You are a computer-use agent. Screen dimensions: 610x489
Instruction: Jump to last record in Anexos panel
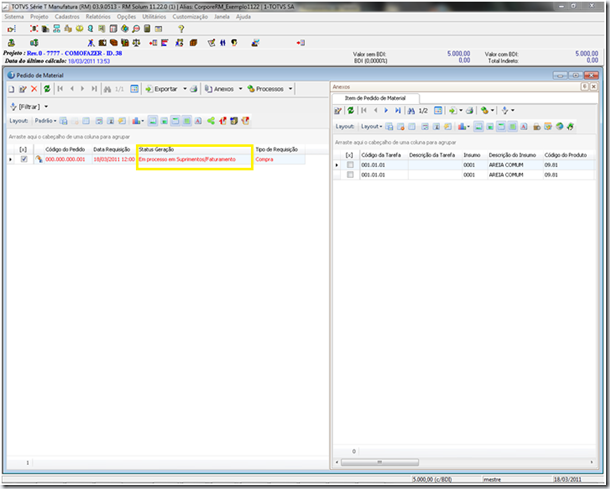398,110
